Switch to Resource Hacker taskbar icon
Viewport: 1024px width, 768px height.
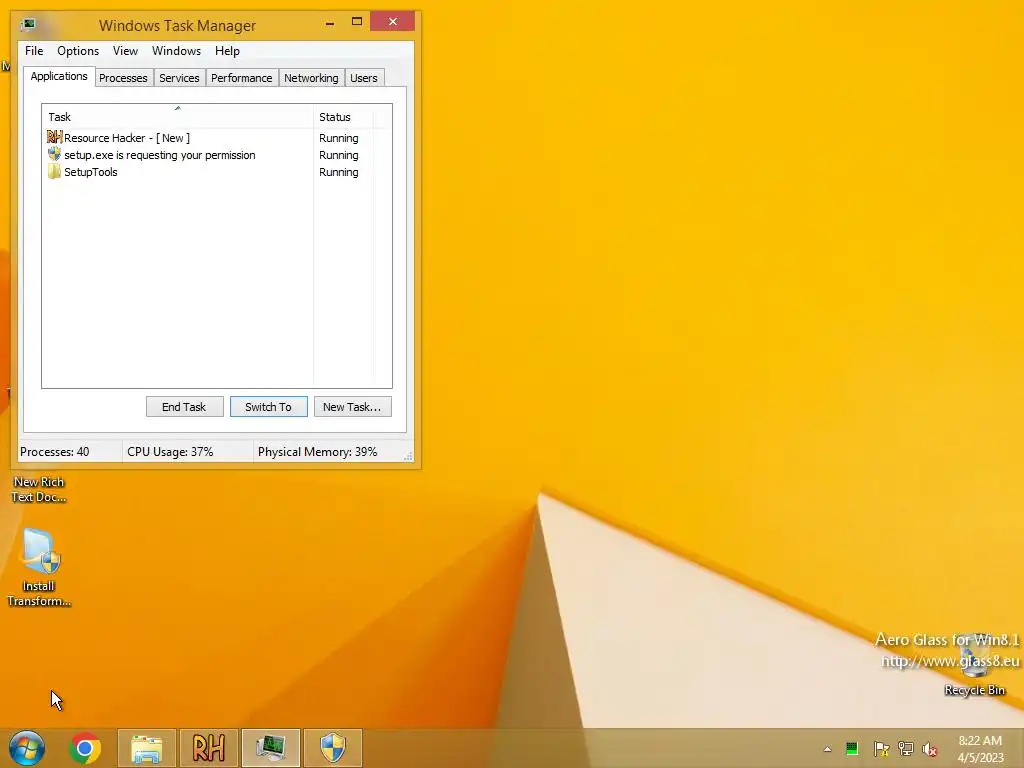point(209,748)
